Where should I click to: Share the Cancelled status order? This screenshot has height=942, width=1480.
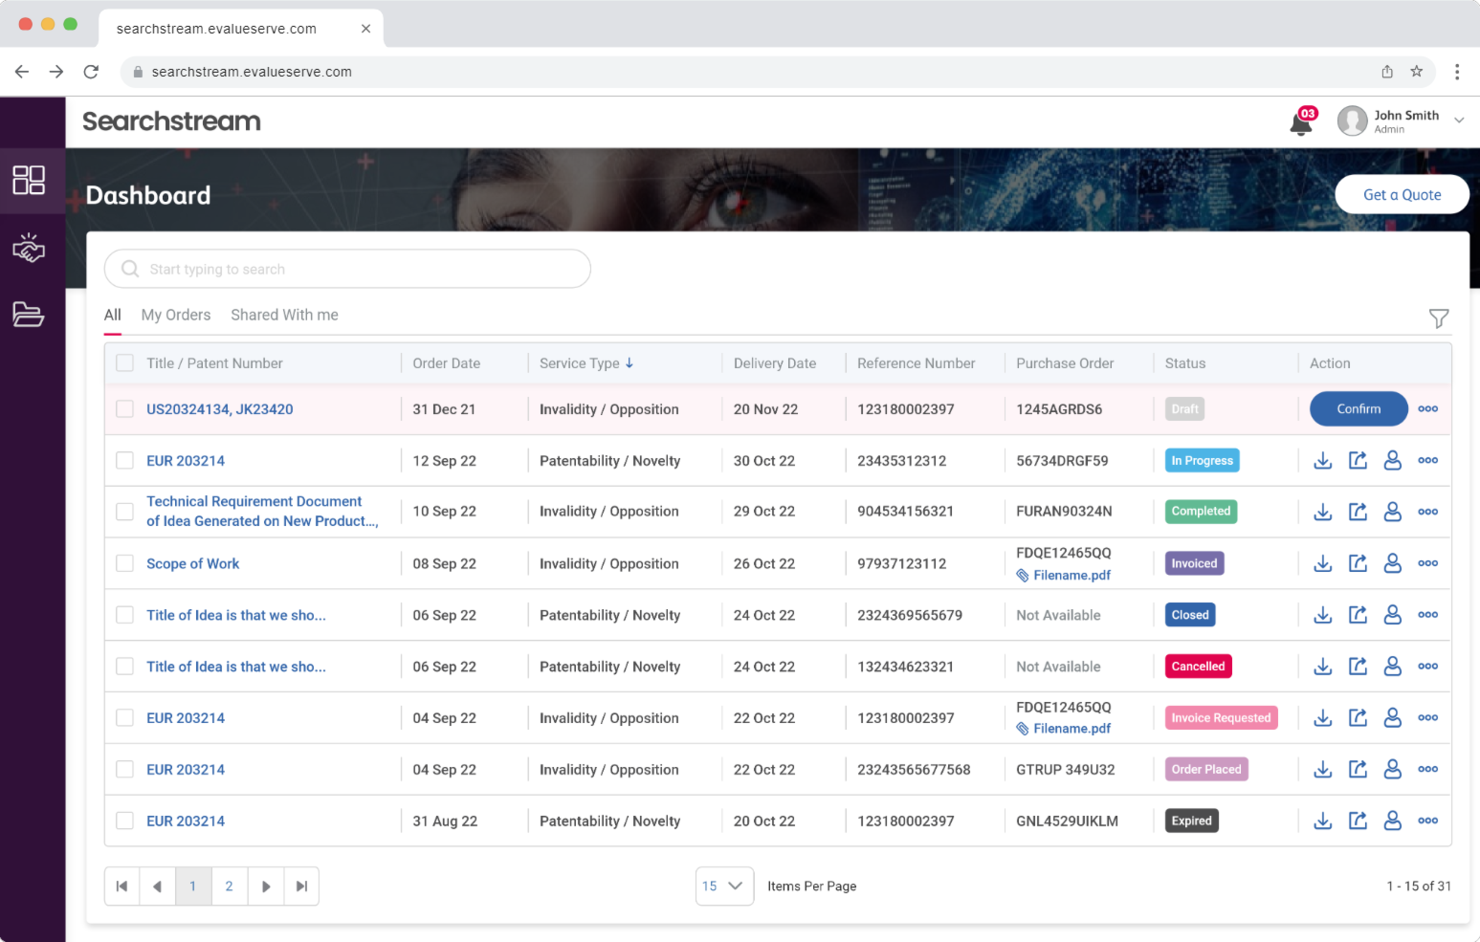click(x=1357, y=666)
